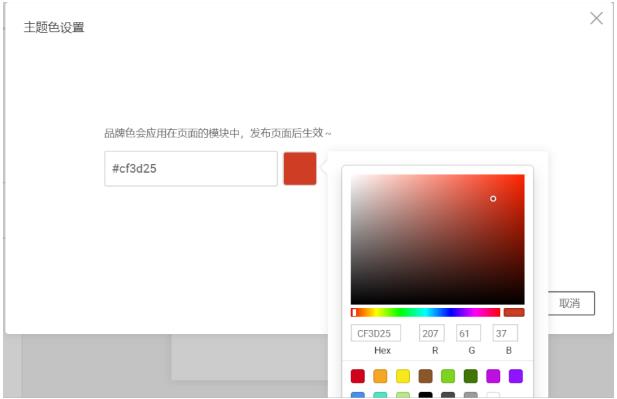Edit the G value 61 field
This screenshot has width=617, height=399.
(468, 333)
